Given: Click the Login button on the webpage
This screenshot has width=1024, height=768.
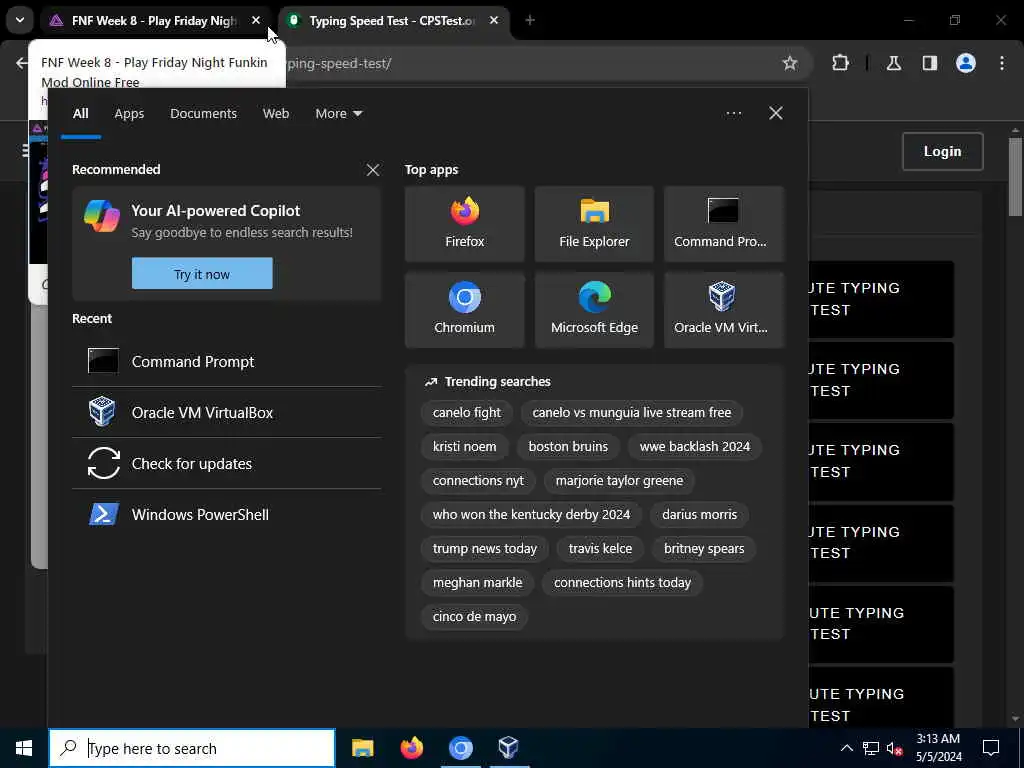Looking at the screenshot, I should (x=942, y=152).
